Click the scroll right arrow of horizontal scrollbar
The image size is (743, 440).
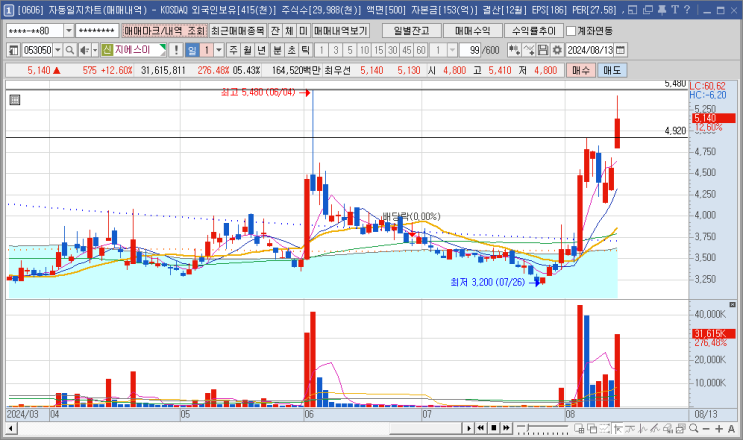[468, 428]
